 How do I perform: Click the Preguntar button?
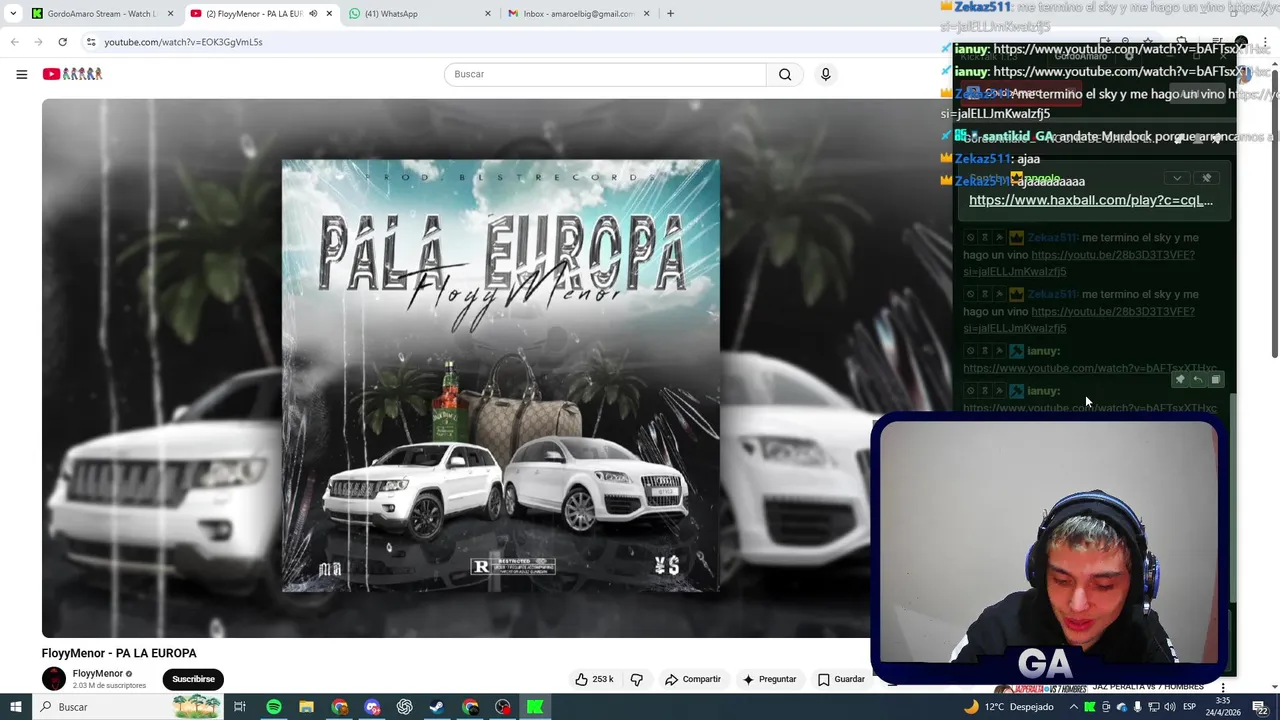pyautogui.click(x=769, y=679)
